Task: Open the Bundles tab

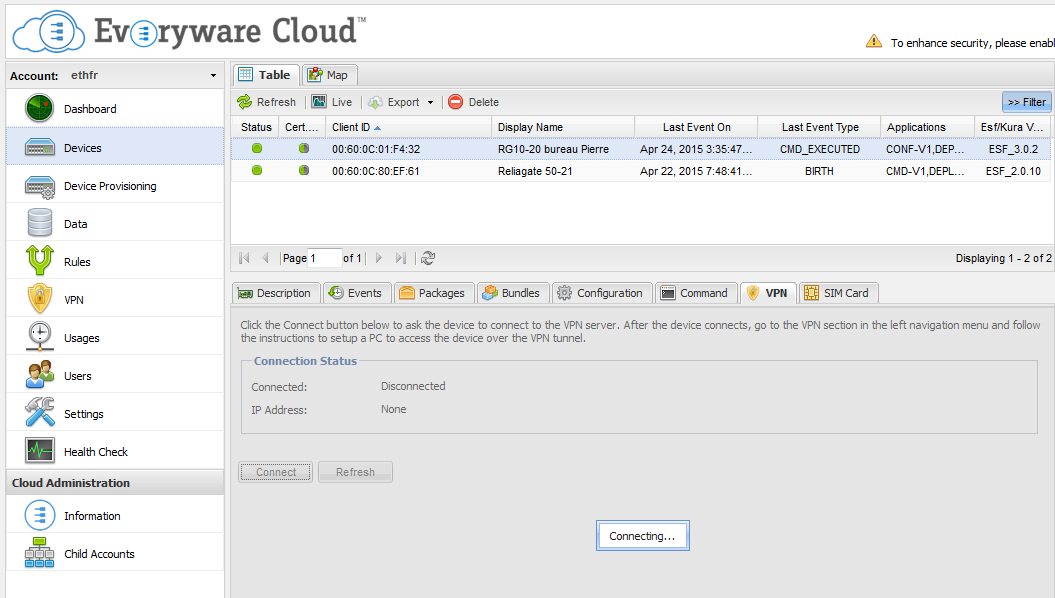Action: [513, 293]
